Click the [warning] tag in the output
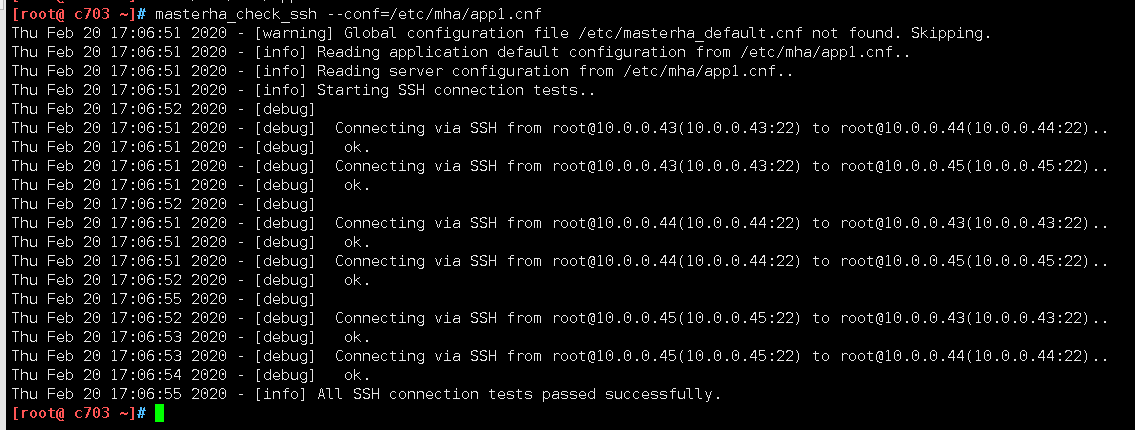 [x=286, y=33]
